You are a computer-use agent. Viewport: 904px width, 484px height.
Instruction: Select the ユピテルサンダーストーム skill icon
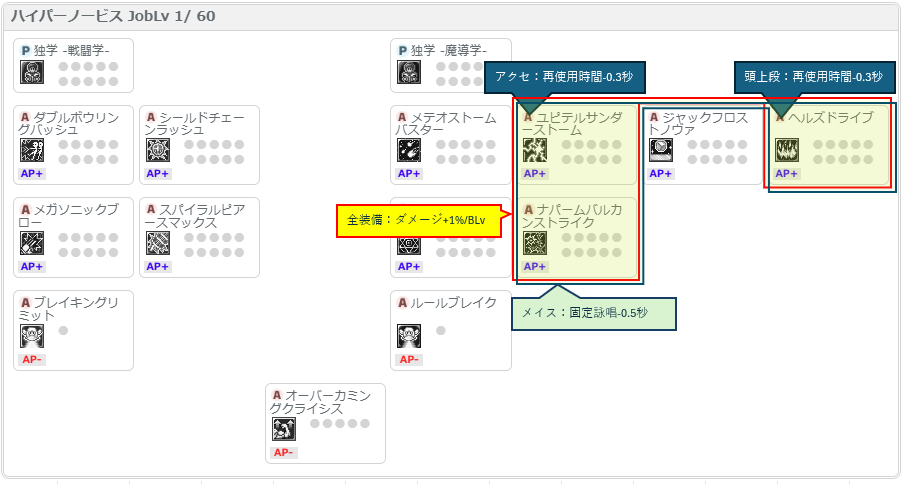click(x=534, y=150)
